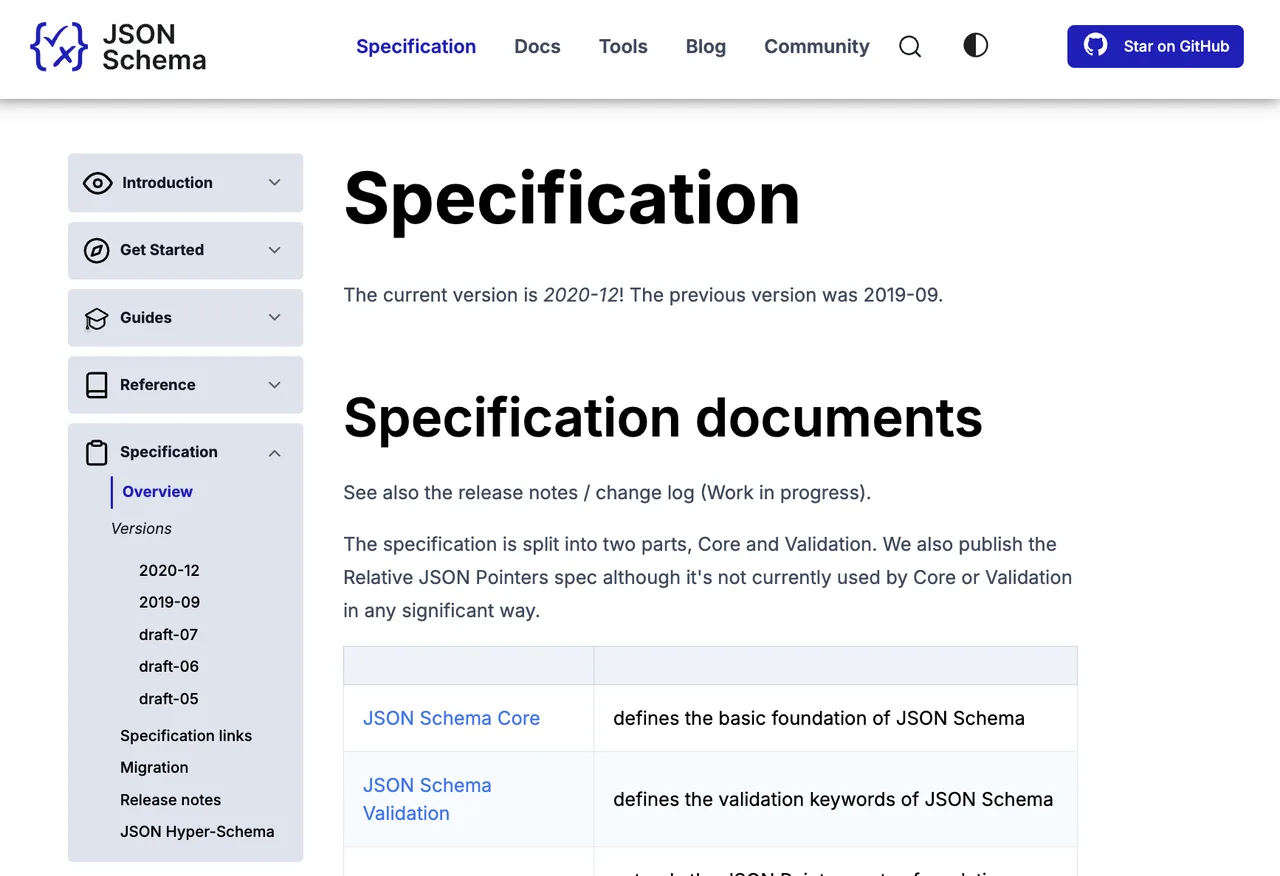Screen dimensions: 1280x876
Task: Open Release notes in the sidebar
Action: coord(170,799)
